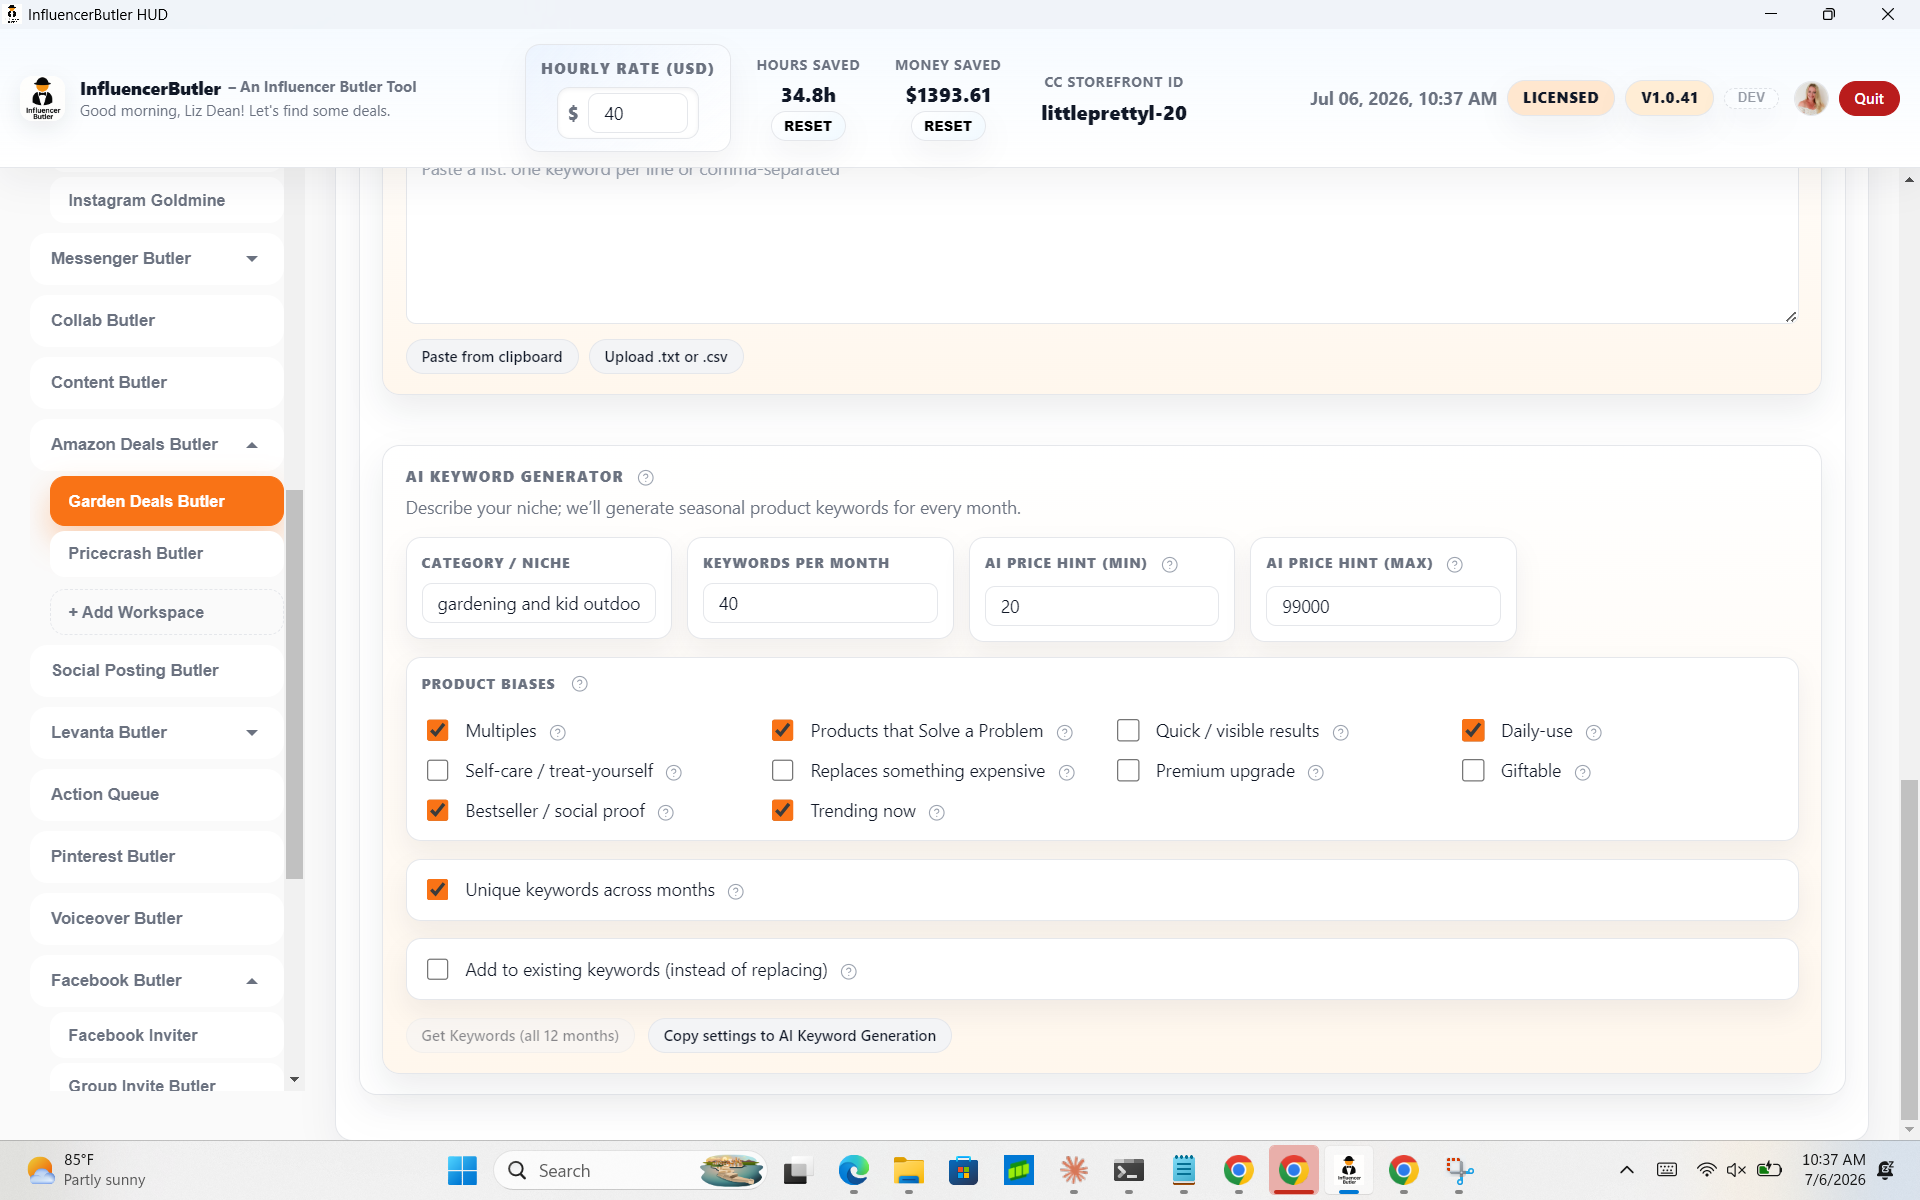The height and width of the screenshot is (1200, 1920).
Task: Collapse Facebook Butler section
Action: (157, 981)
